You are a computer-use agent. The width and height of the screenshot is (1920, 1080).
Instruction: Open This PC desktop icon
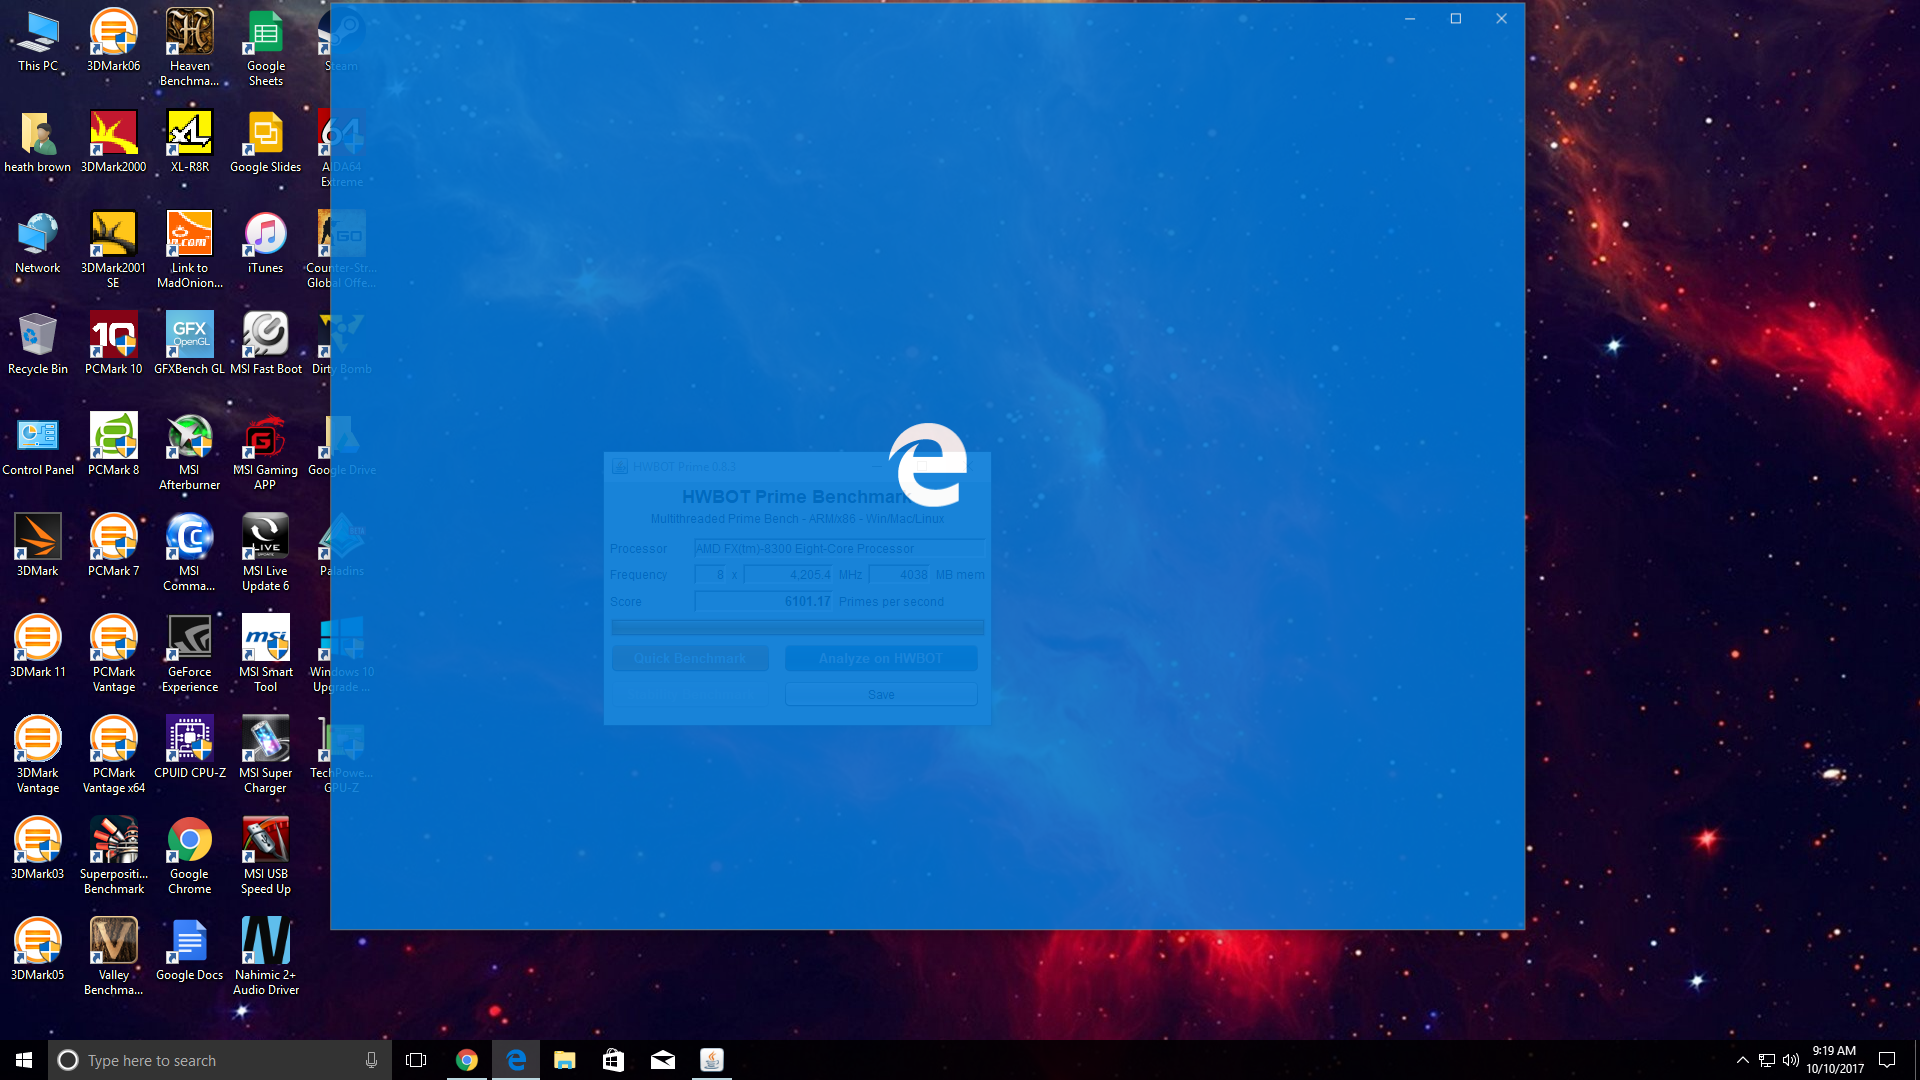click(x=38, y=42)
